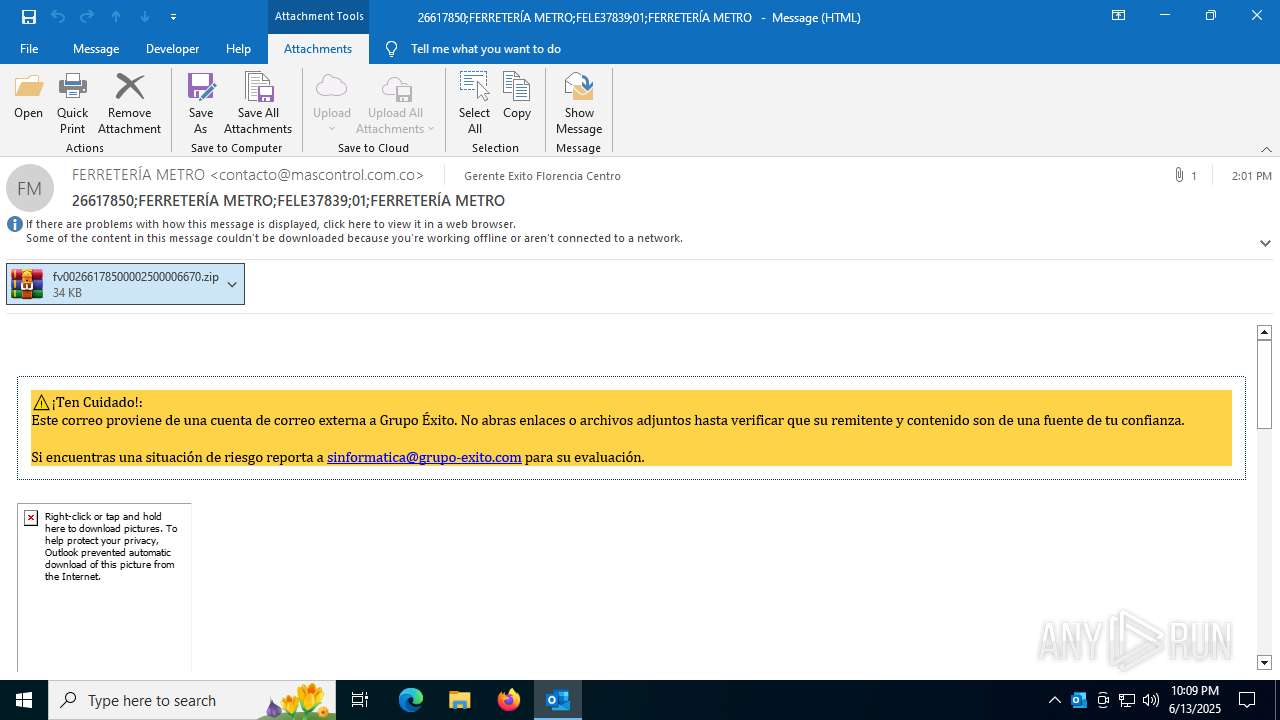Open sinformatica@grupo-exito.com link

(x=424, y=457)
